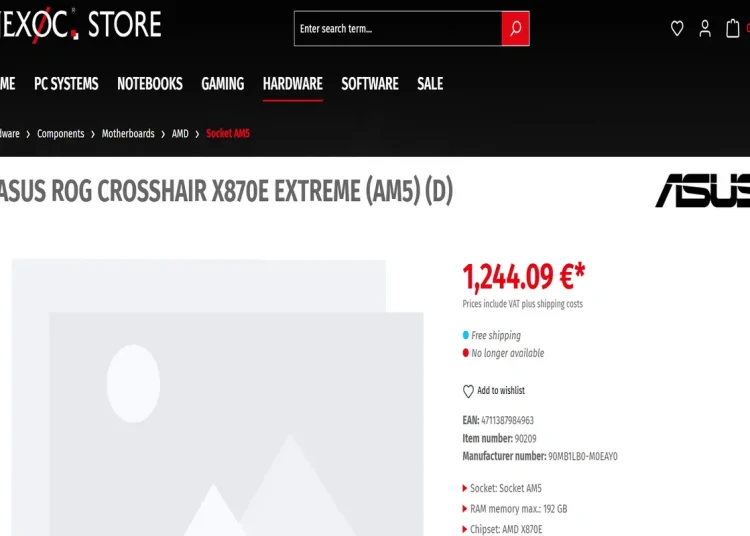750x536 pixels.
Task: Click the heart icon beside Add to wishlist
Action: point(468,391)
